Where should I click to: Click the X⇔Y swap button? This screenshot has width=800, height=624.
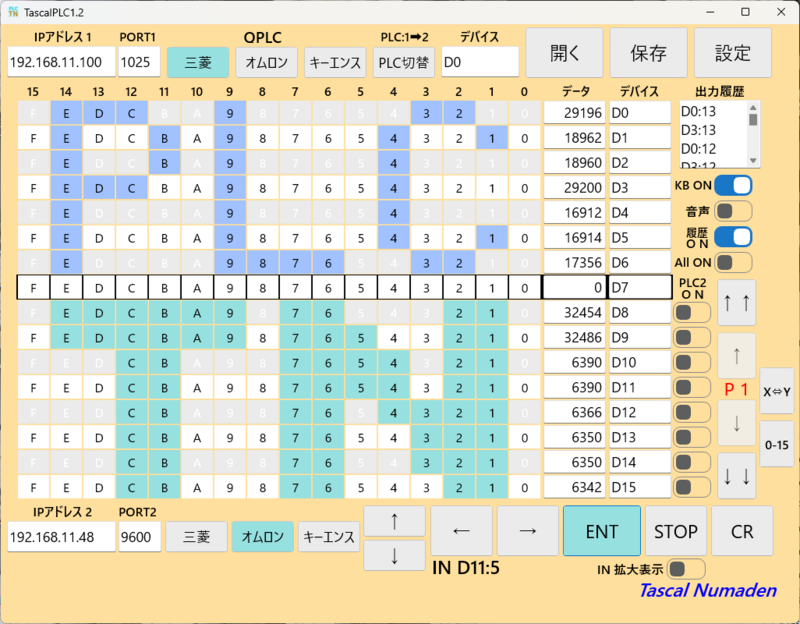(x=776, y=392)
